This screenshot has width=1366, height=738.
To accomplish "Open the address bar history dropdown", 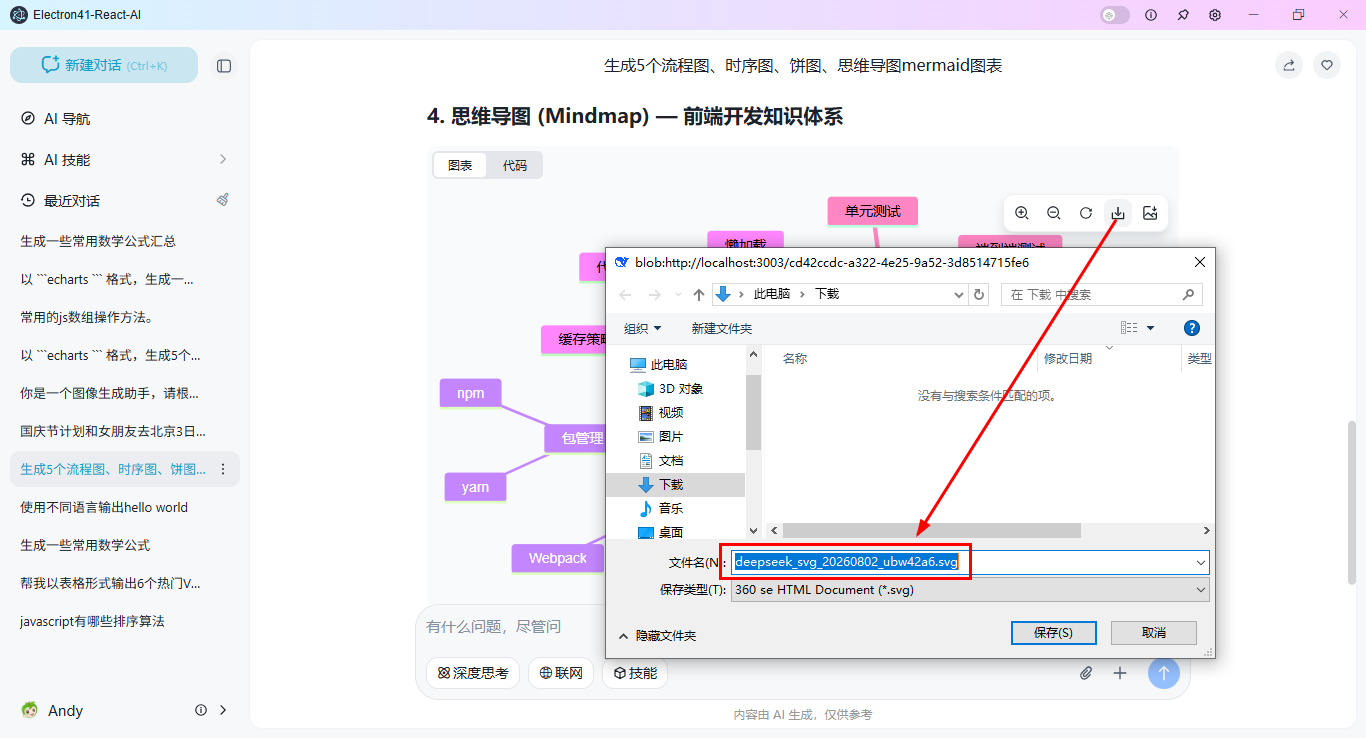I will (961, 295).
